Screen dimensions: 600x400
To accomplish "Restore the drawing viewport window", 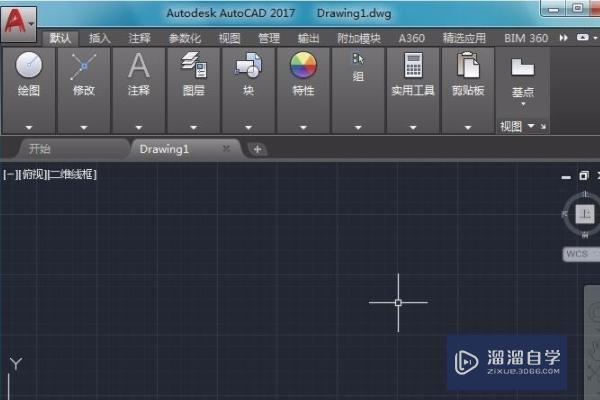I will pos(584,176).
